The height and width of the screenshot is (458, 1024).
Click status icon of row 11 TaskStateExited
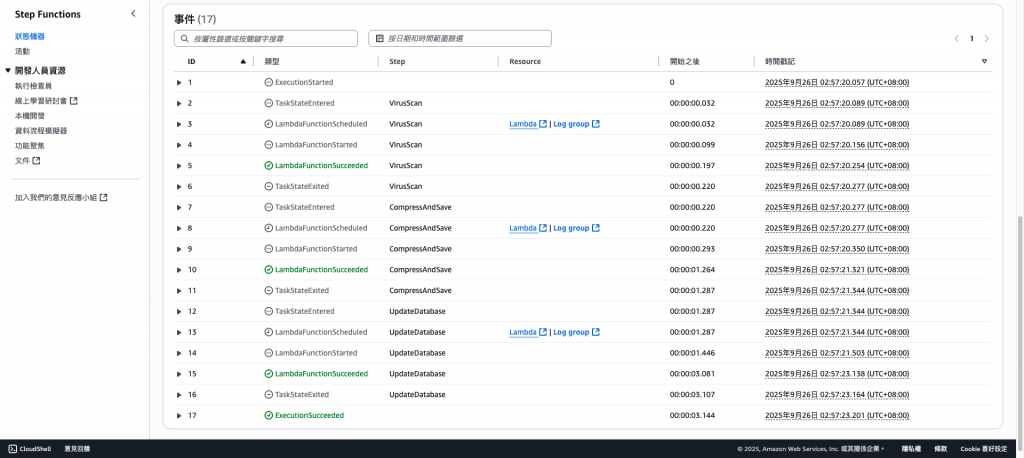pyautogui.click(x=268, y=291)
